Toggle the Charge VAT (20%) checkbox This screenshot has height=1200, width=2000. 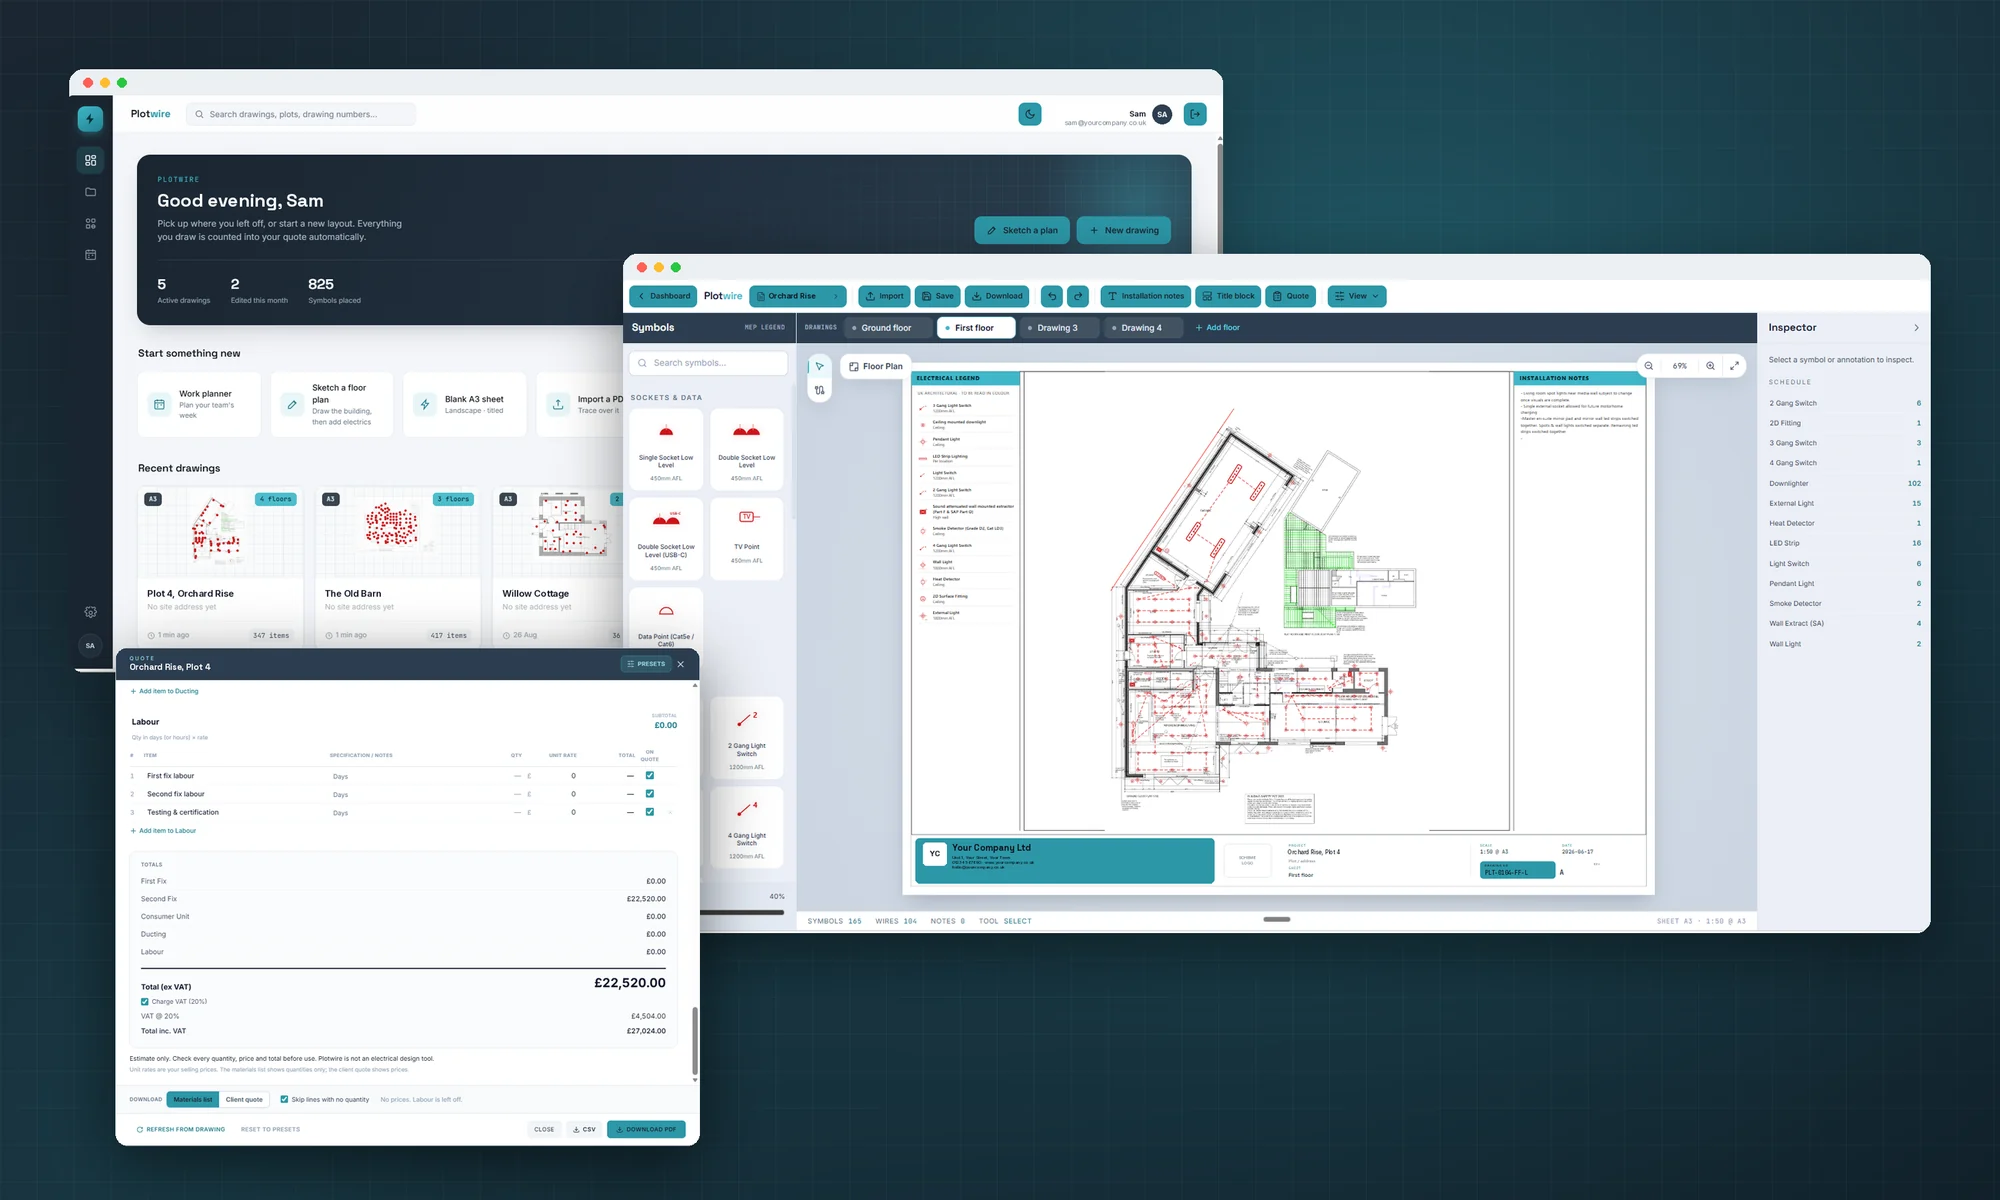(x=145, y=1002)
